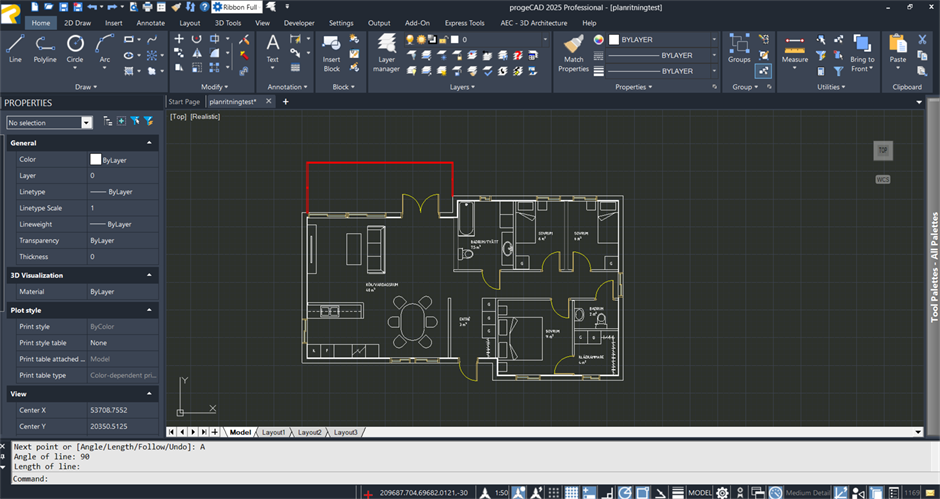Open the Annotate ribbon tab

[150, 22]
